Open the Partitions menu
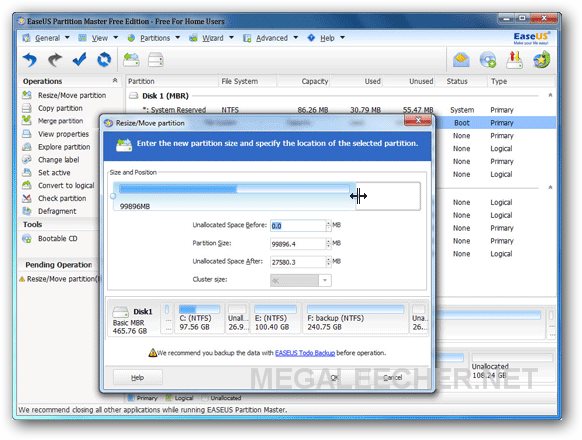The image size is (582, 440). pos(154,38)
